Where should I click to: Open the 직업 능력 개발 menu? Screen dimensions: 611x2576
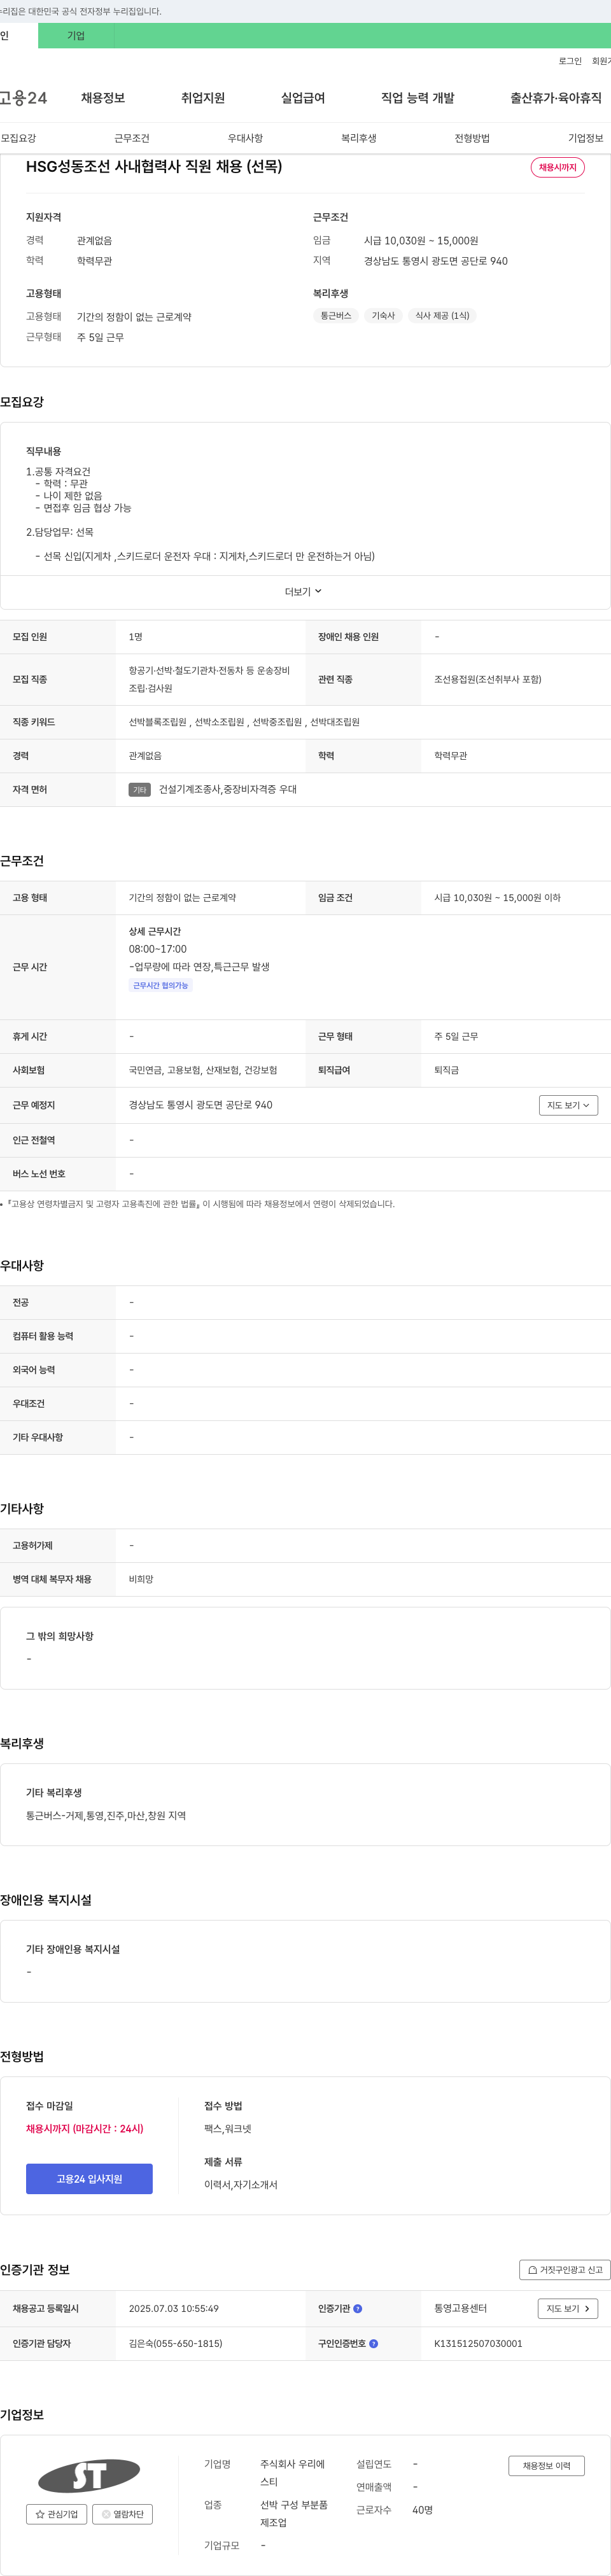pos(418,98)
